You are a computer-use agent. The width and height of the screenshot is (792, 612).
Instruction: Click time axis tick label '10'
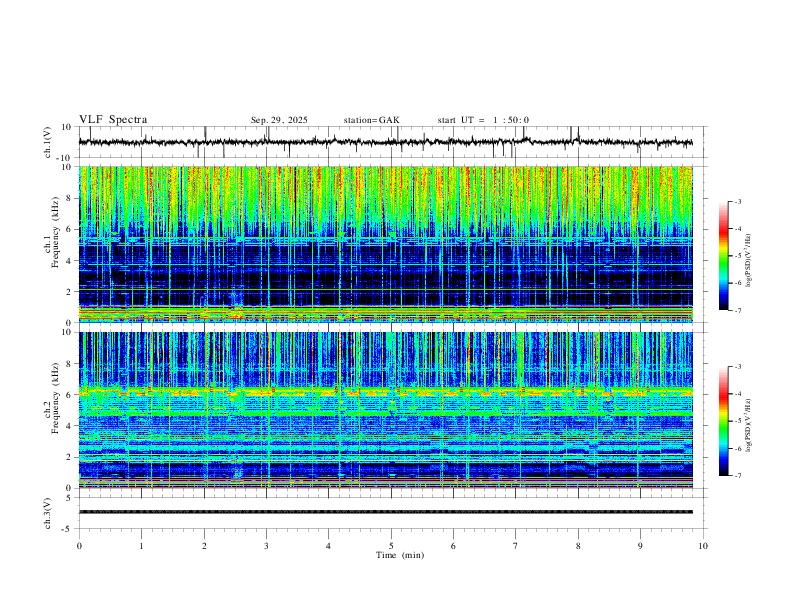(703, 546)
